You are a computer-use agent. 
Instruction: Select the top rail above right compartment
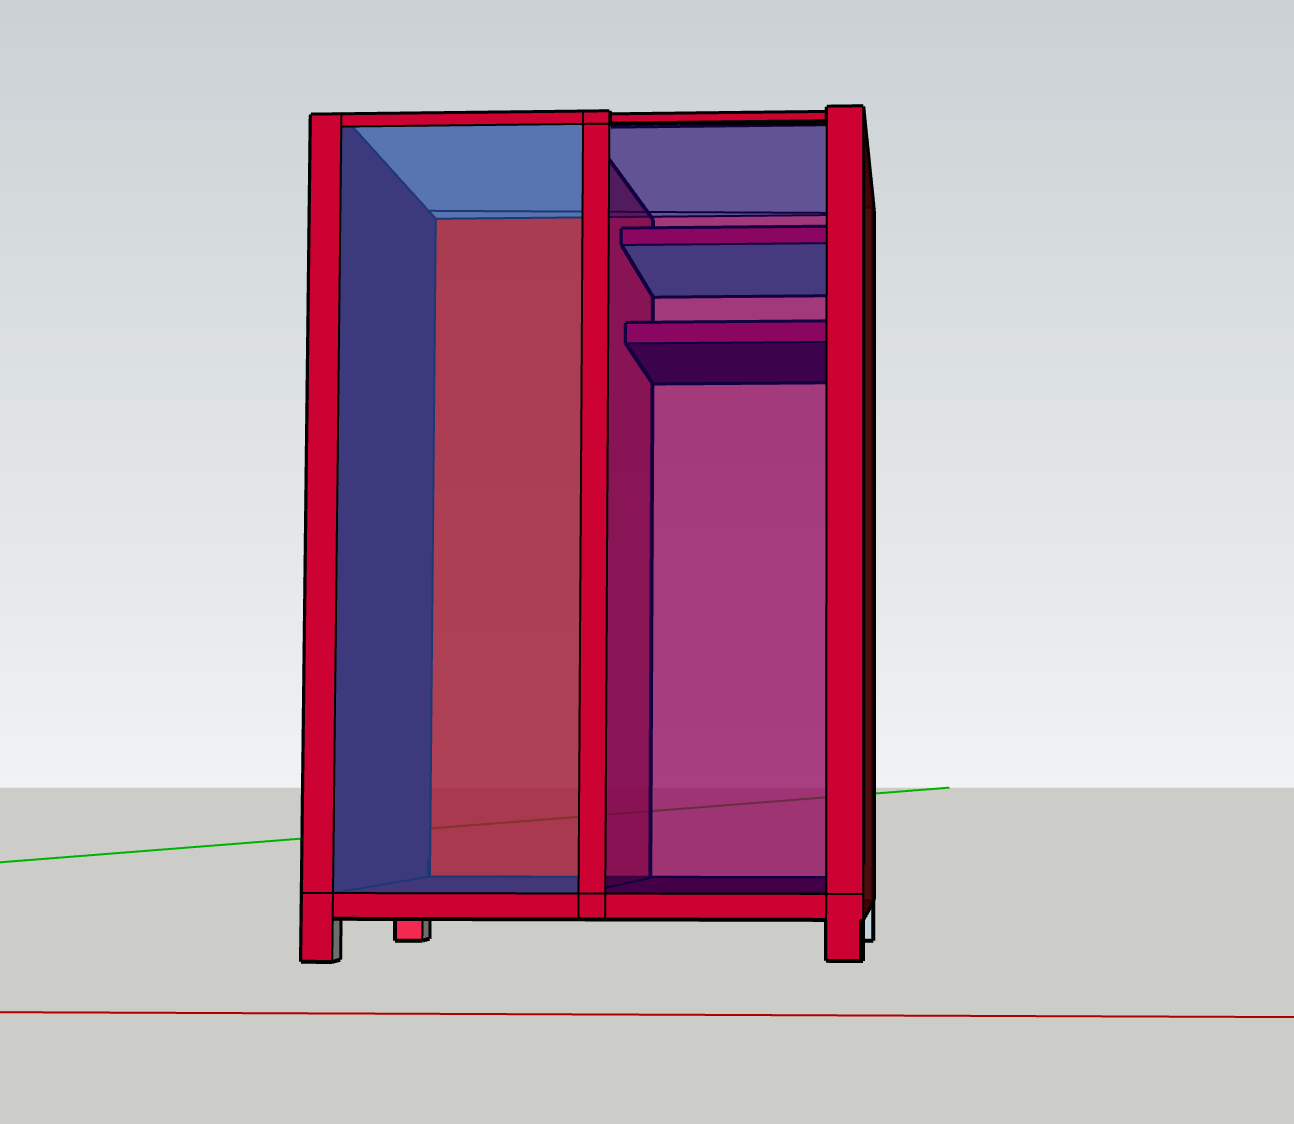coord(716,118)
